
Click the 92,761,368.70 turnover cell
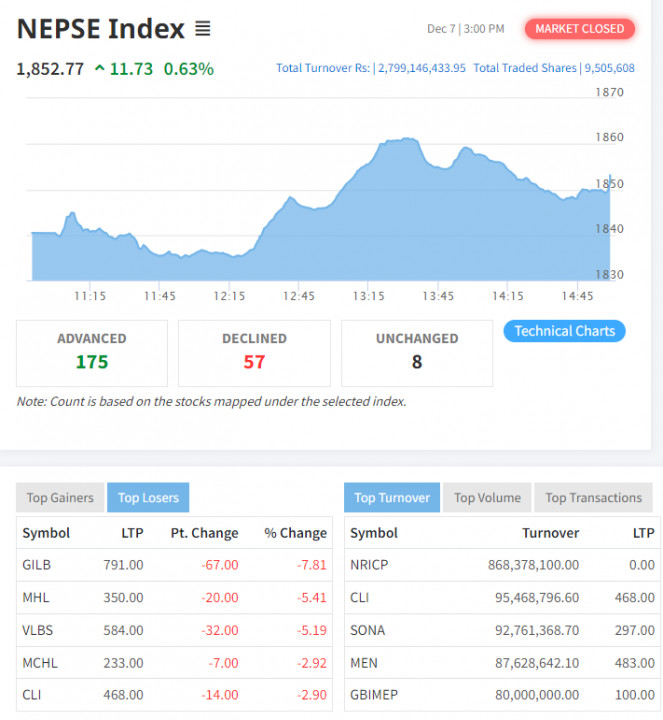(537, 630)
